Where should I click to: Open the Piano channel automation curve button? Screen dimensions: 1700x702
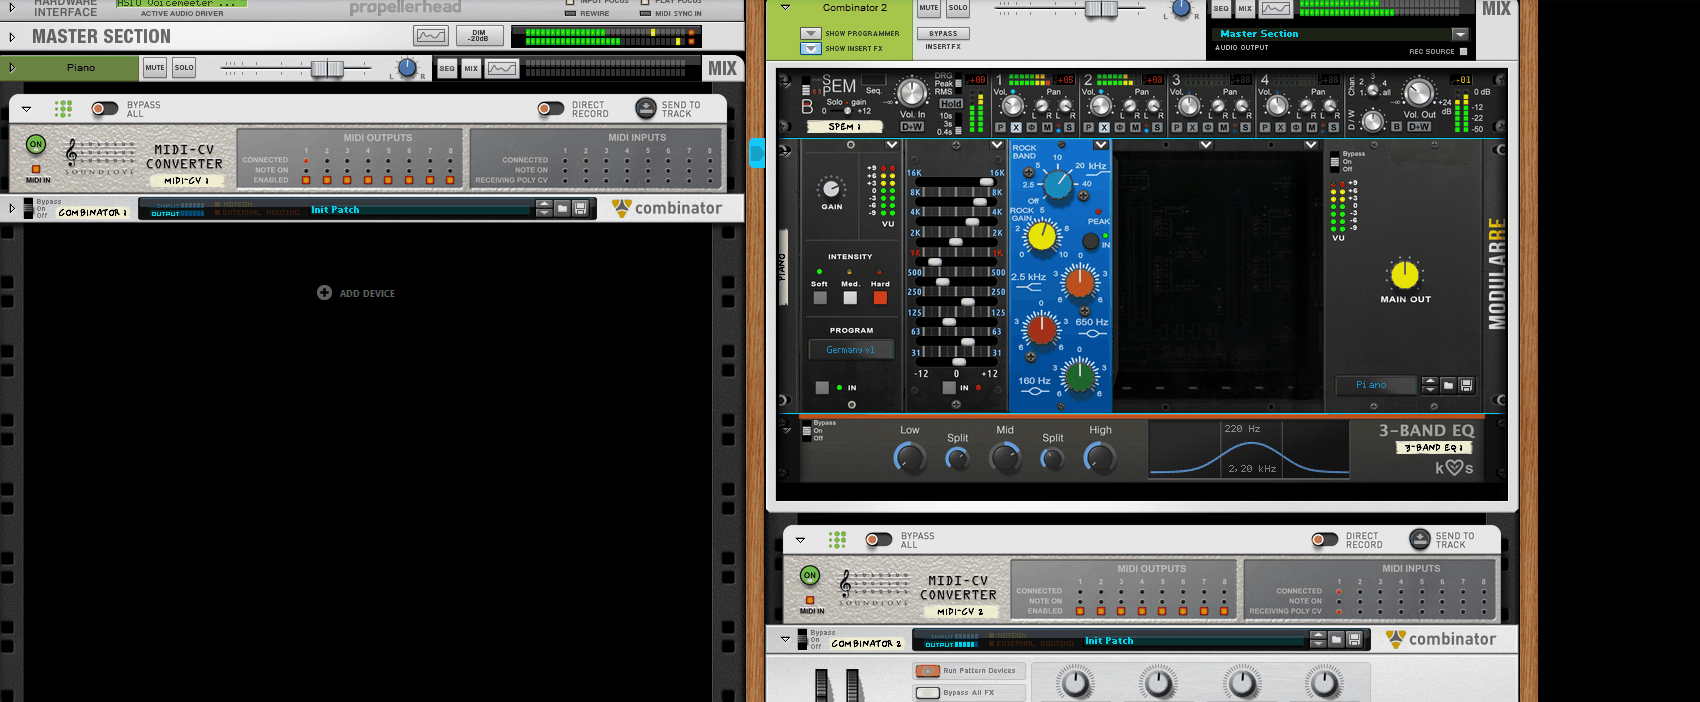click(502, 68)
